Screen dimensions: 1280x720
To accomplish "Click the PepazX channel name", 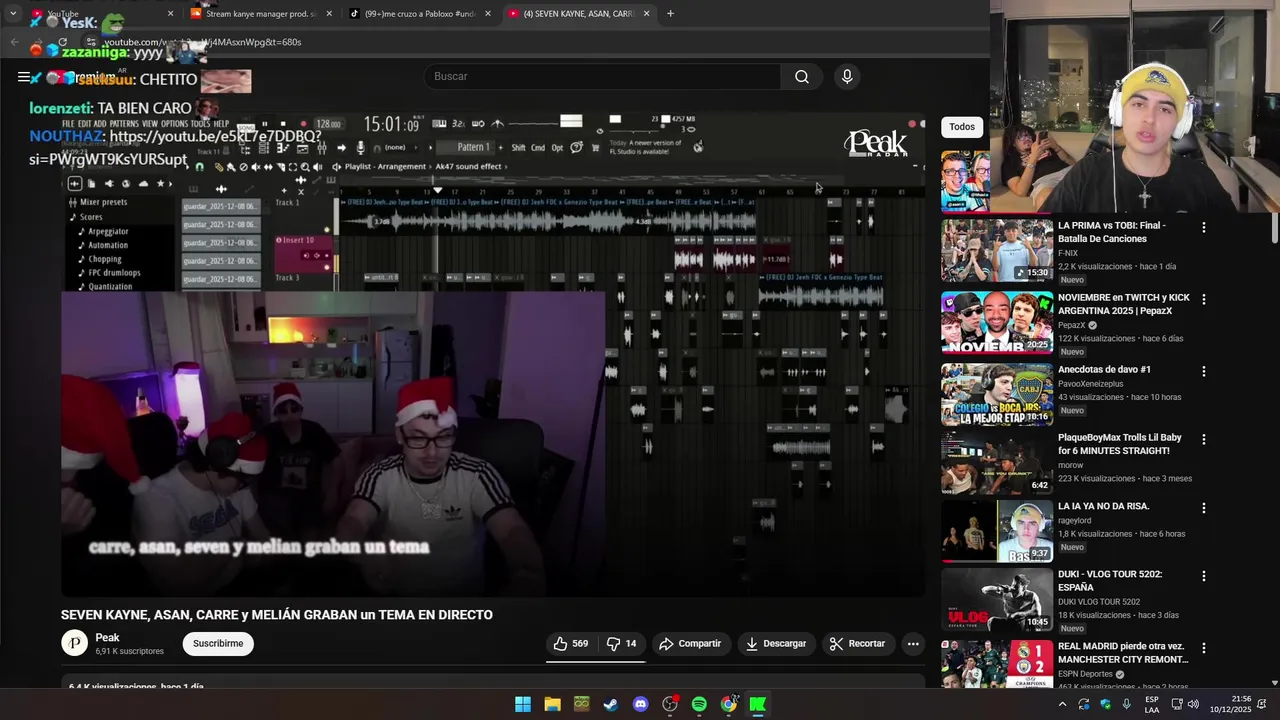I will tap(1071, 326).
